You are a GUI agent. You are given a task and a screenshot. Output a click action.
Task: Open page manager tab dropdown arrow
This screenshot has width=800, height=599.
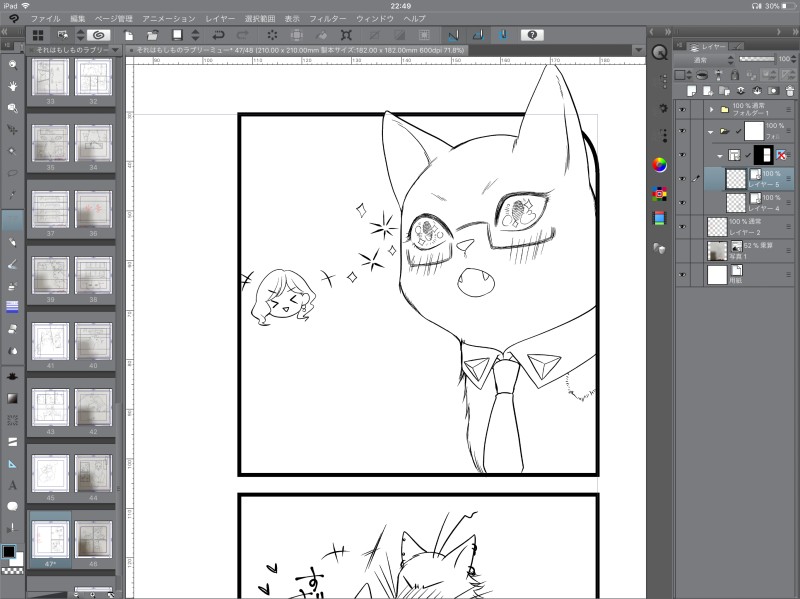[115, 50]
